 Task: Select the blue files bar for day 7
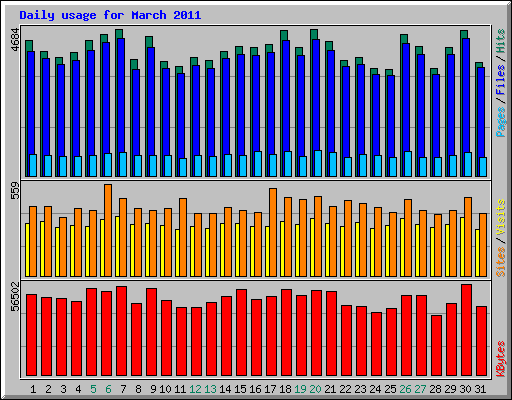click(121, 95)
